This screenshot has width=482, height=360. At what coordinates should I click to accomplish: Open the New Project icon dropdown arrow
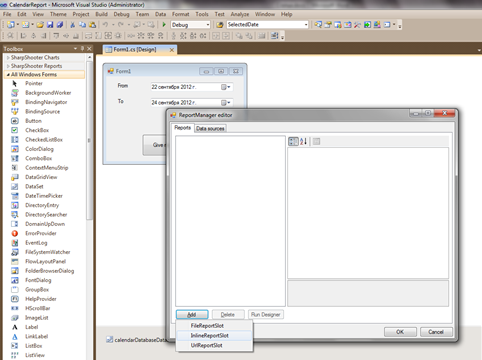point(18,25)
